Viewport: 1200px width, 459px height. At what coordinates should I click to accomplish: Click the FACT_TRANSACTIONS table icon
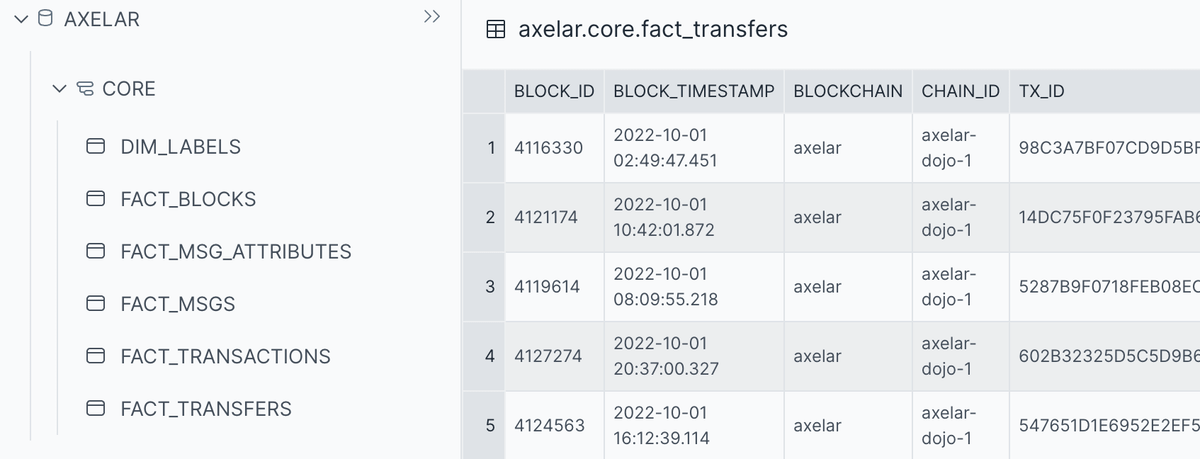(96, 357)
